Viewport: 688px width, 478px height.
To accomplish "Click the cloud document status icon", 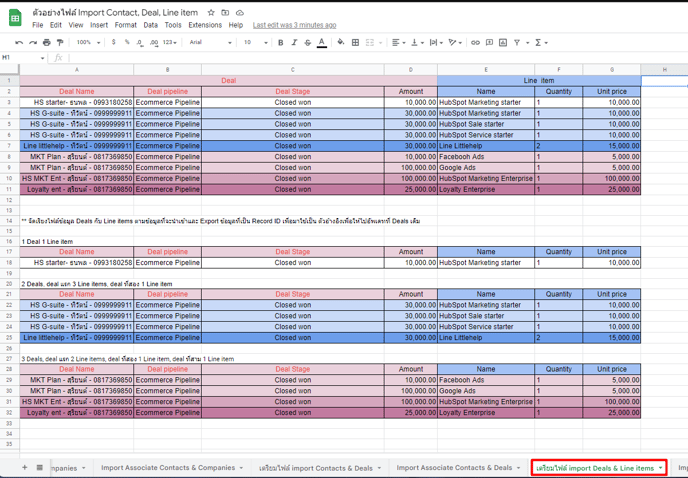I will coord(240,13).
